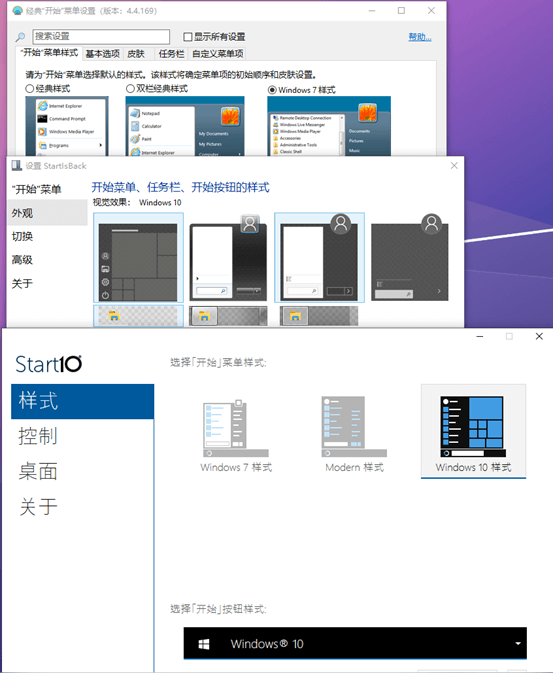Click the Classic Start Menu shell app icon in title bar
Screen dimensions: 553x673
pos(17,10)
